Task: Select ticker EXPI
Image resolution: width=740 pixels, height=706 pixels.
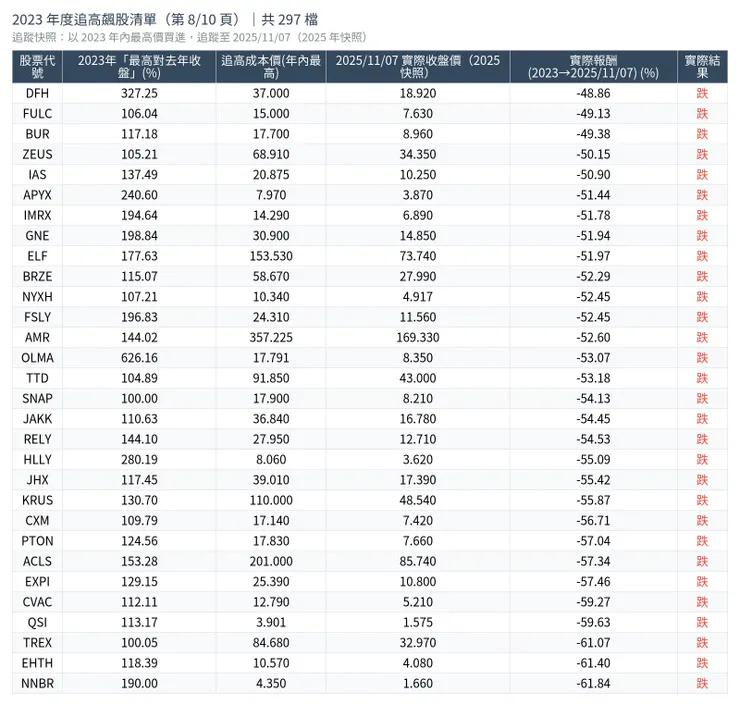Action: coord(37,581)
